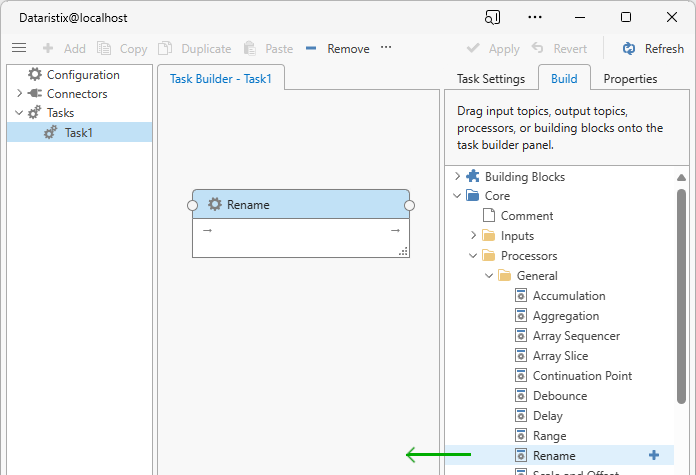Click the plus icon beside Rename processor
The width and height of the screenshot is (696, 475).
pos(654,455)
